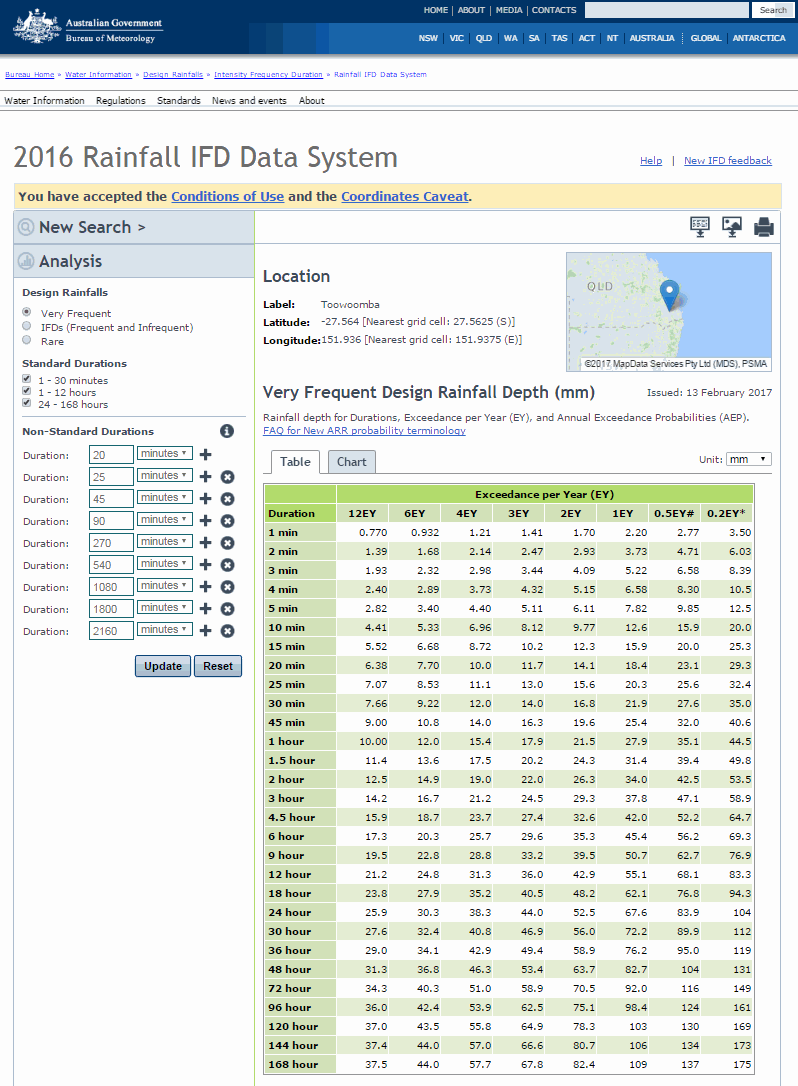The height and width of the screenshot is (1086, 798).
Task: Add a row with plus beside duration 2160
Action: [205, 631]
